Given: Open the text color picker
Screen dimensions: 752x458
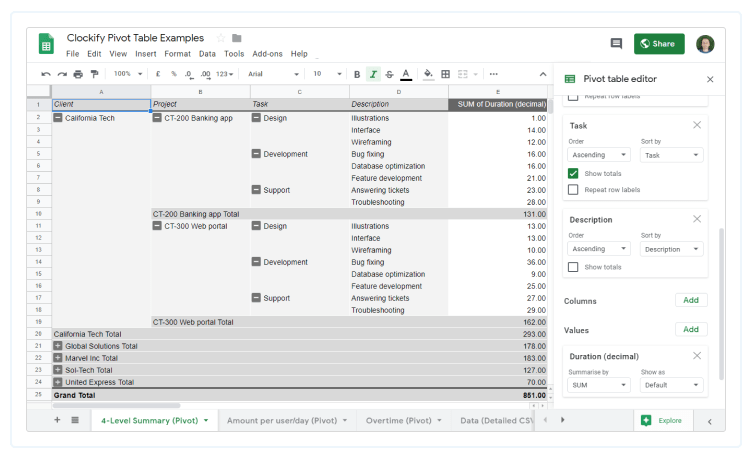Looking at the screenshot, I should (x=406, y=74).
